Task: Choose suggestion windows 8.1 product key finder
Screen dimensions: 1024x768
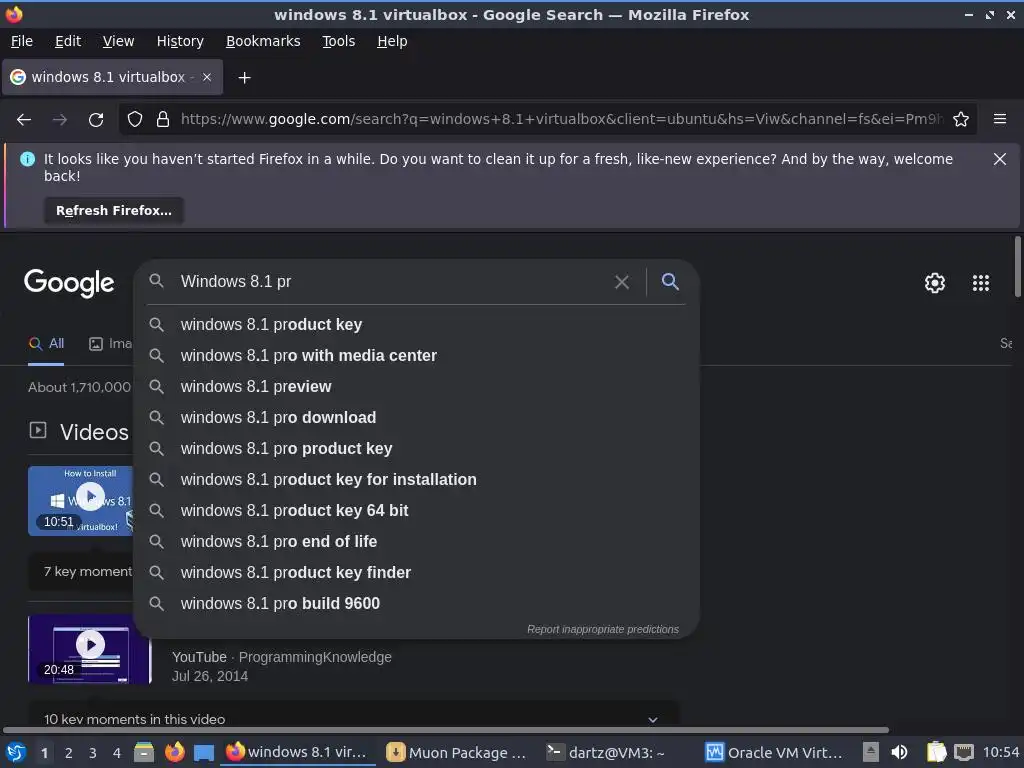Action: (416, 573)
